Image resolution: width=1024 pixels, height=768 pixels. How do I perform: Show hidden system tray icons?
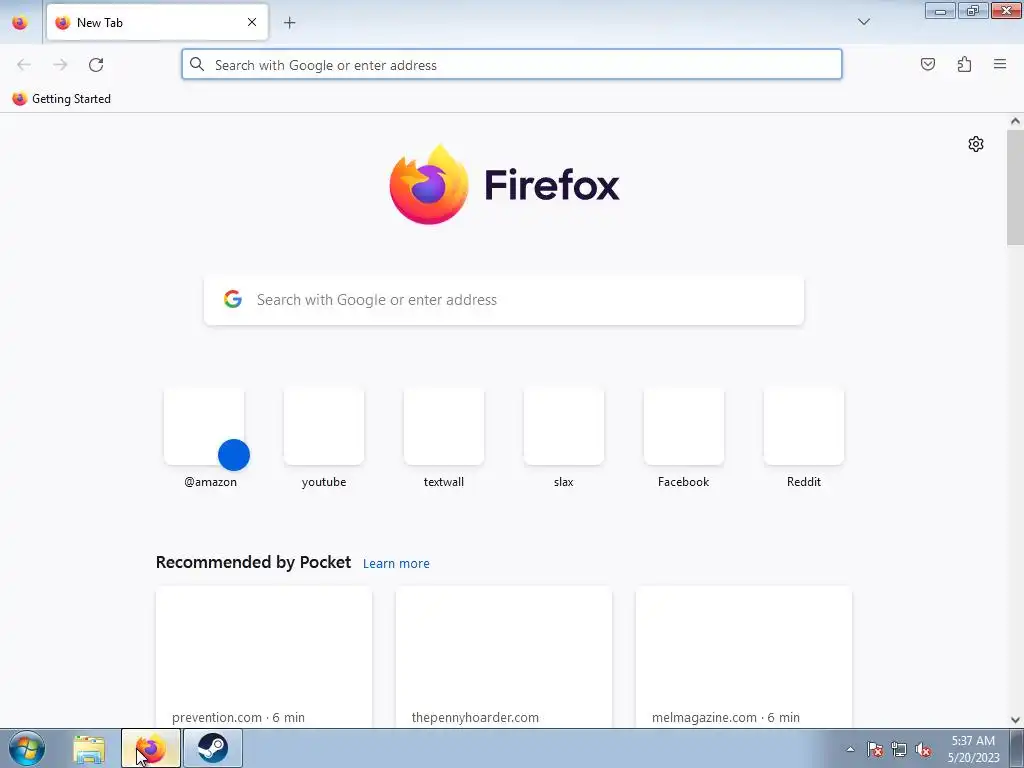tap(850, 749)
